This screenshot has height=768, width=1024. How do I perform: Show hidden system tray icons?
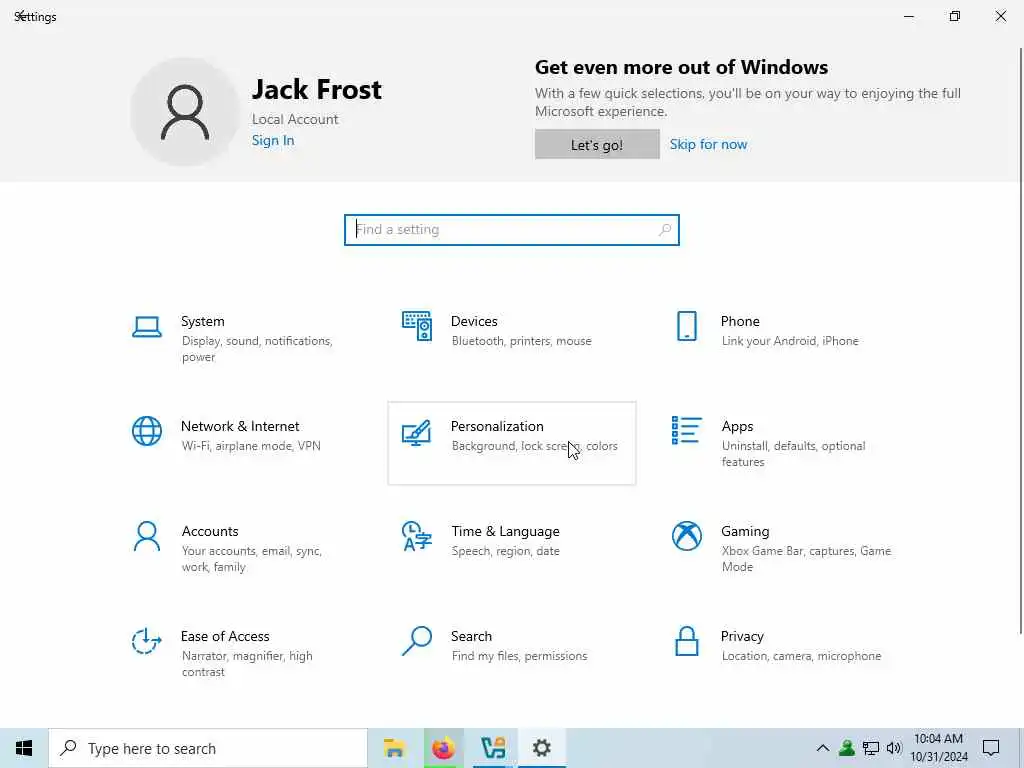pos(823,748)
